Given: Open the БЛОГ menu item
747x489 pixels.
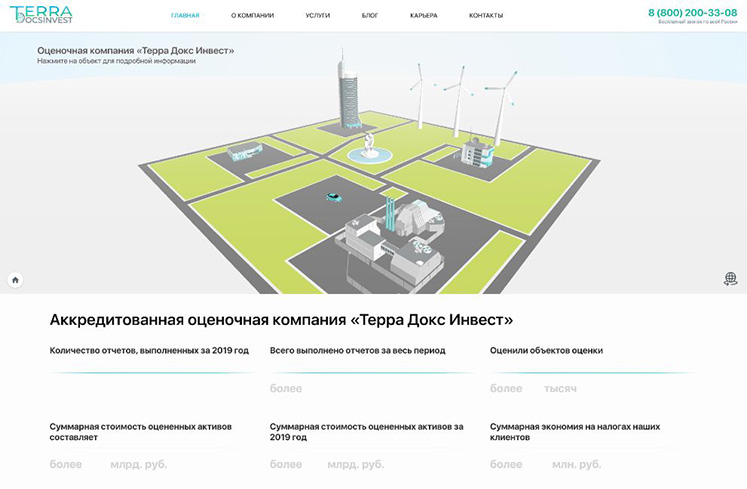Looking at the screenshot, I should coord(370,15).
